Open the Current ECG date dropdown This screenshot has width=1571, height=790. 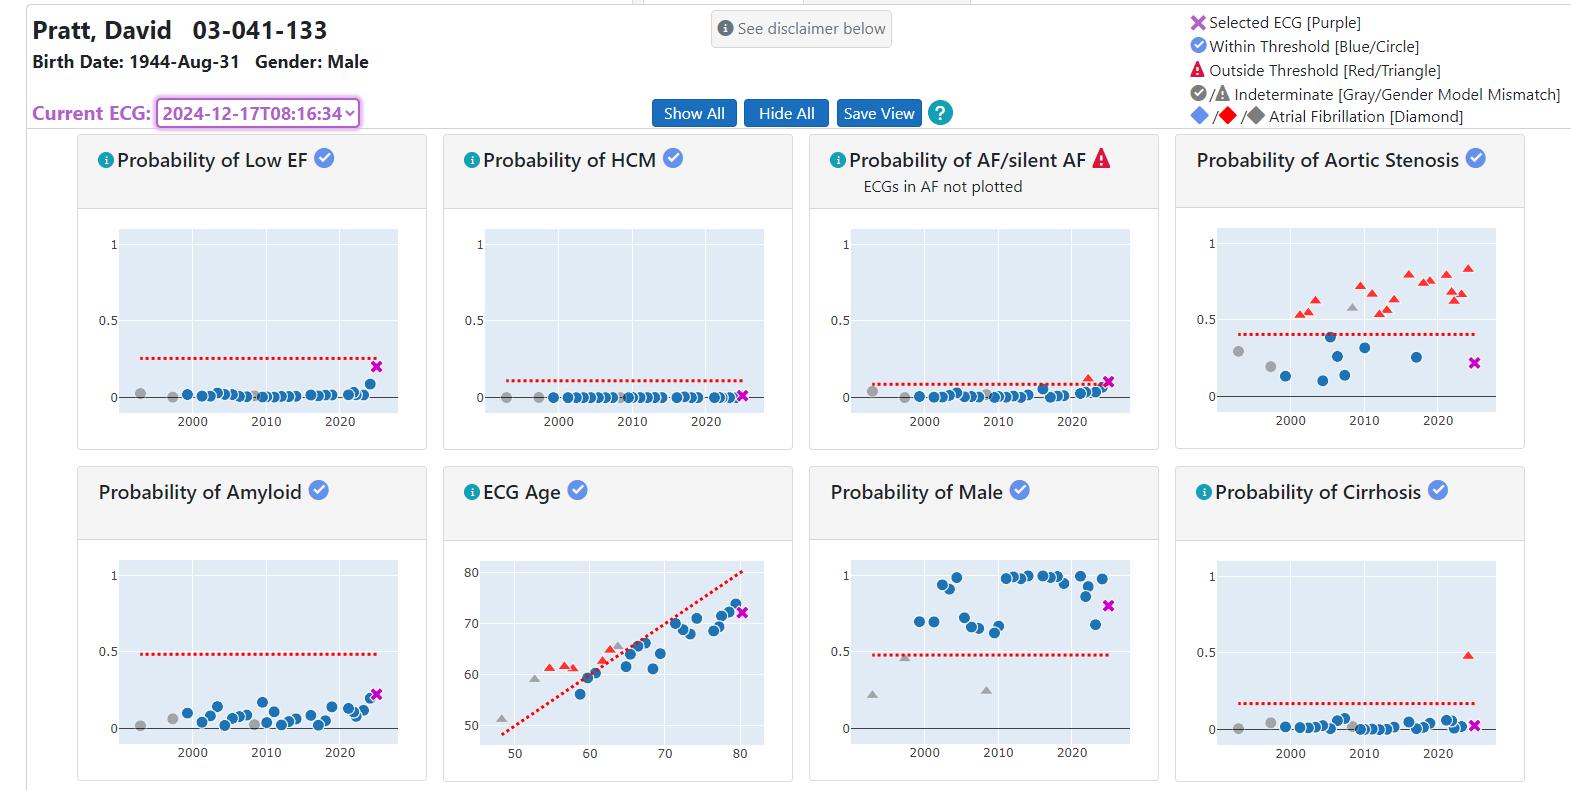257,113
